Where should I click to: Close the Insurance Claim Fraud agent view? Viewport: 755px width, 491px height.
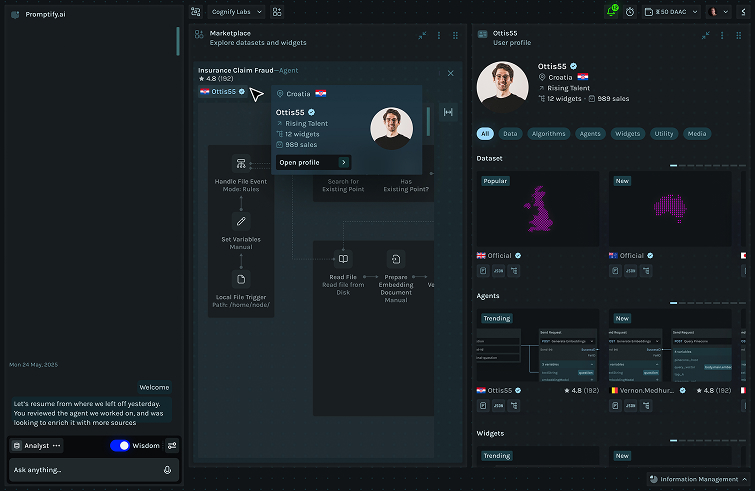pyautogui.click(x=451, y=73)
